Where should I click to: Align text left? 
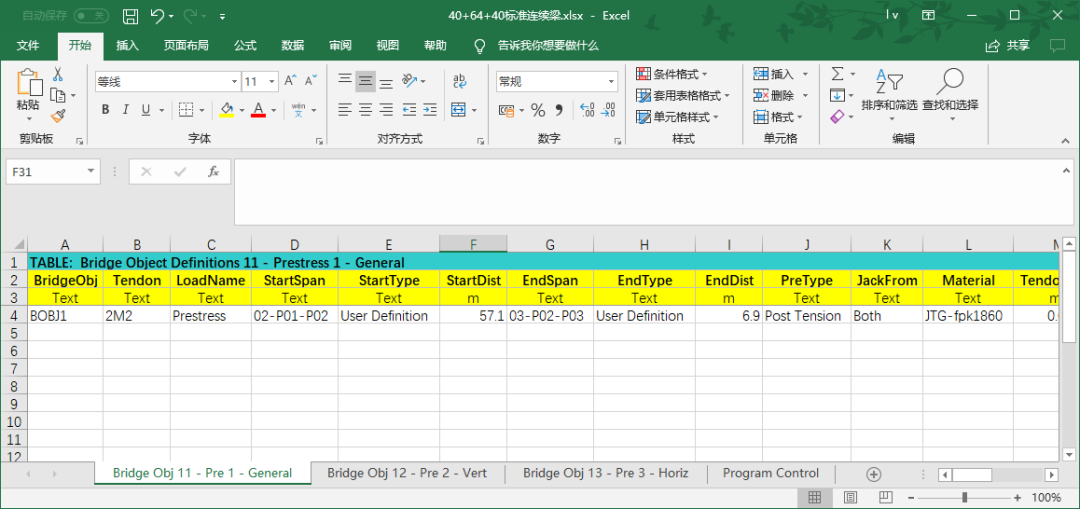tap(345, 110)
